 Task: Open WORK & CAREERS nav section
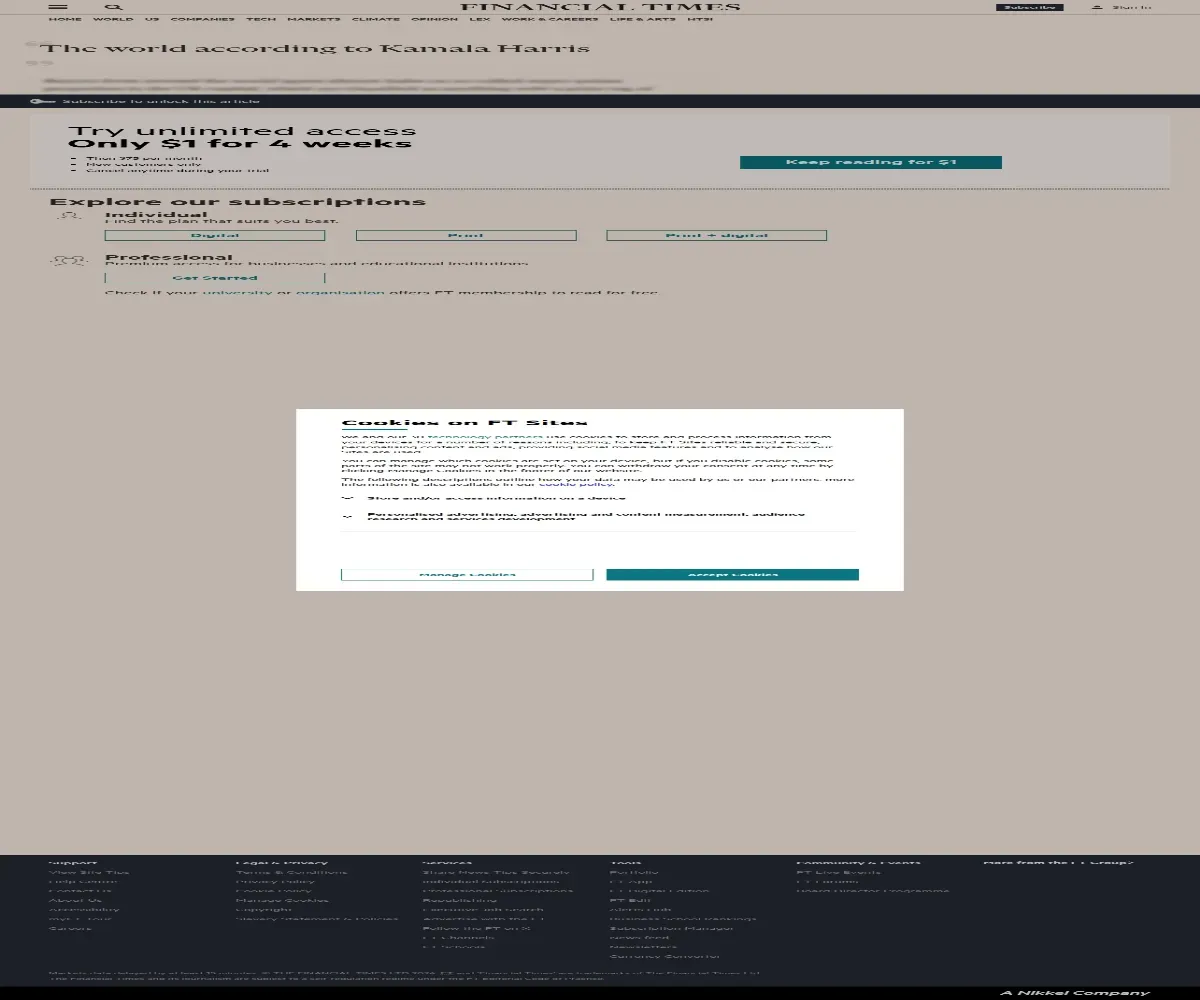[x=550, y=19]
